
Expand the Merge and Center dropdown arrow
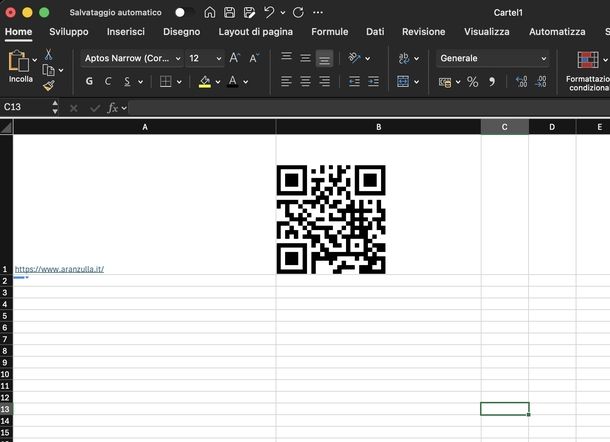pyautogui.click(x=416, y=82)
